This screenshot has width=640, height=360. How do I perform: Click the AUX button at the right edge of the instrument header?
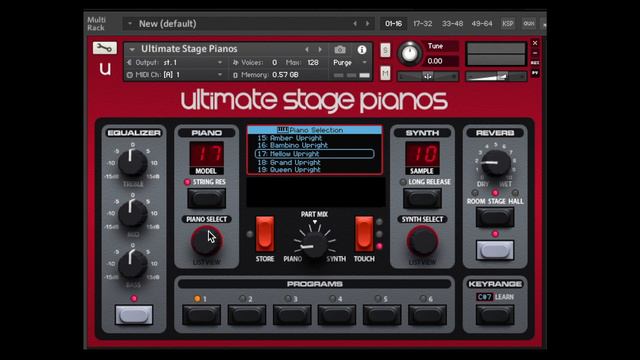pyautogui.click(x=535, y=62)
